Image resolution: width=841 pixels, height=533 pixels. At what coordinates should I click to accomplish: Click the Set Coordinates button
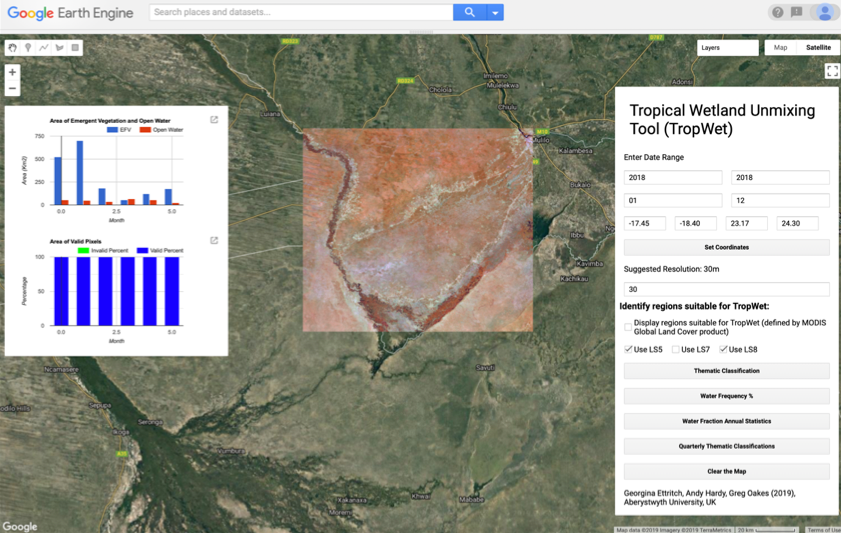pyautogui.click(x=726, y=247)
